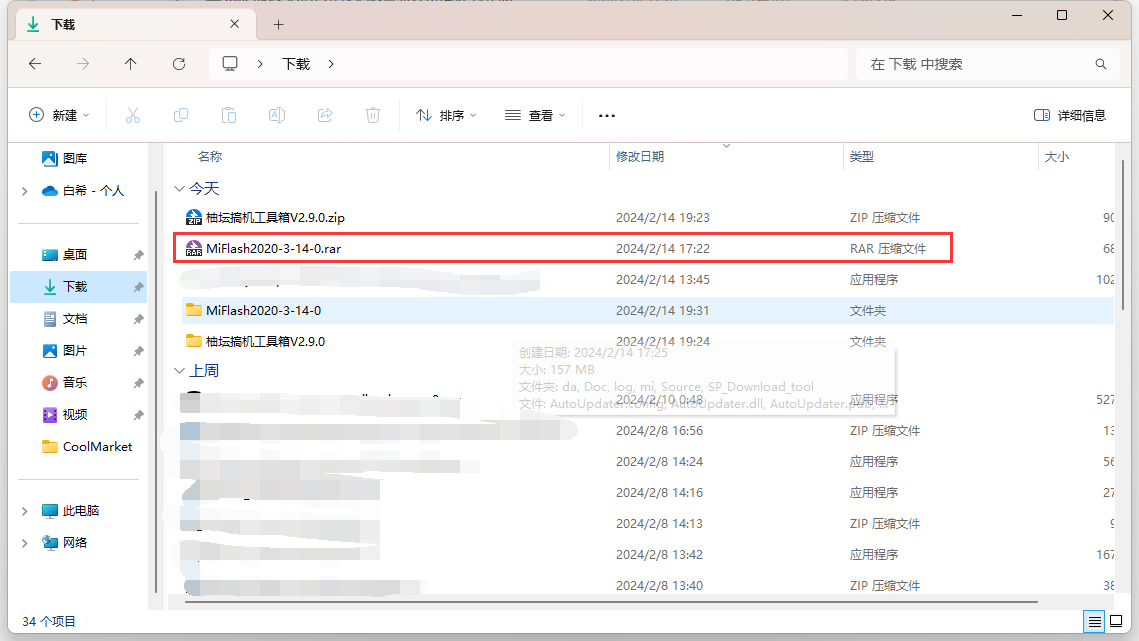This screenshot has width=1139, height=641.
Task: Open the 新建 dropdown menu
Action: coord(60,115)
